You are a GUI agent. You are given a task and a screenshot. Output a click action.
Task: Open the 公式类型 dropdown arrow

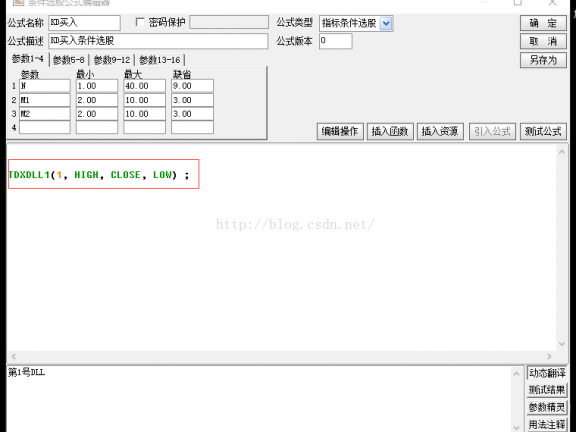pos(385,24)
